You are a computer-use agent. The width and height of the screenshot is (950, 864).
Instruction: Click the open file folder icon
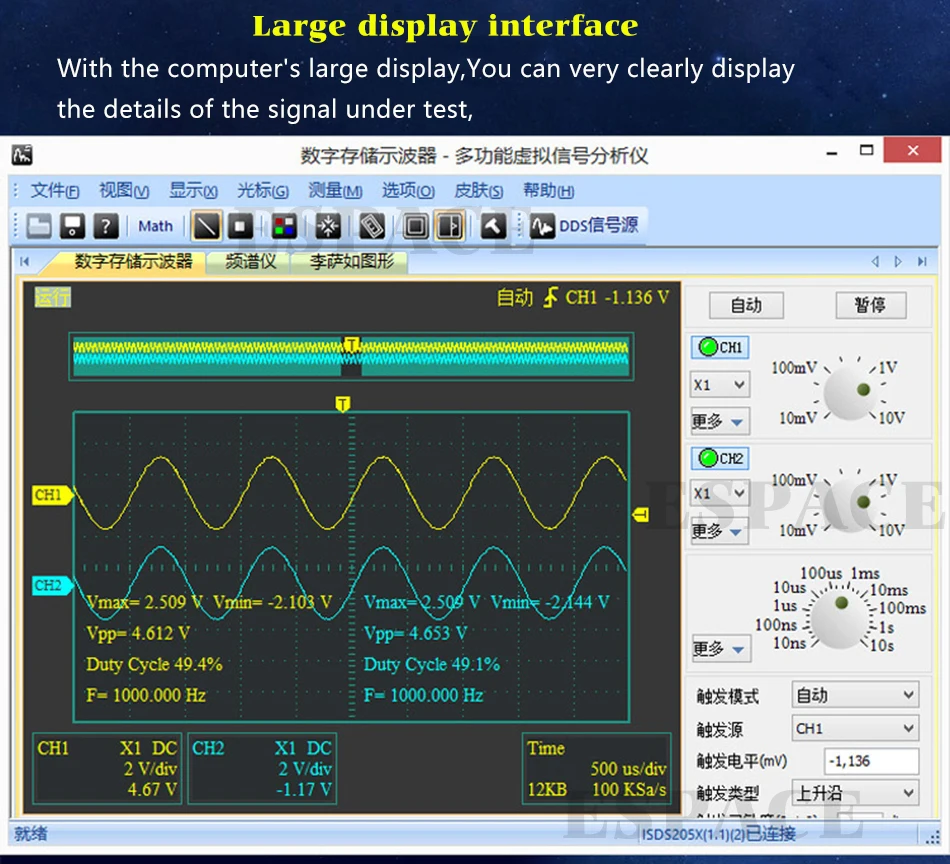(x=39, y=226)
